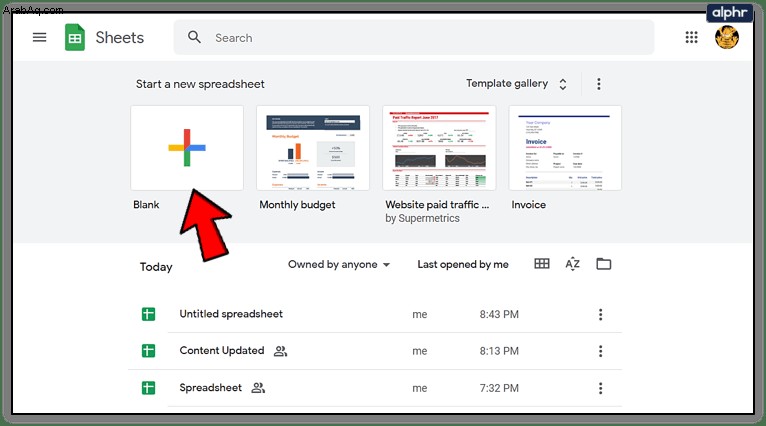Image resolution: width=766 pixels, height=426 pixels.
Task: Open more options for Content Updated
Action: [x=600, y=351]
